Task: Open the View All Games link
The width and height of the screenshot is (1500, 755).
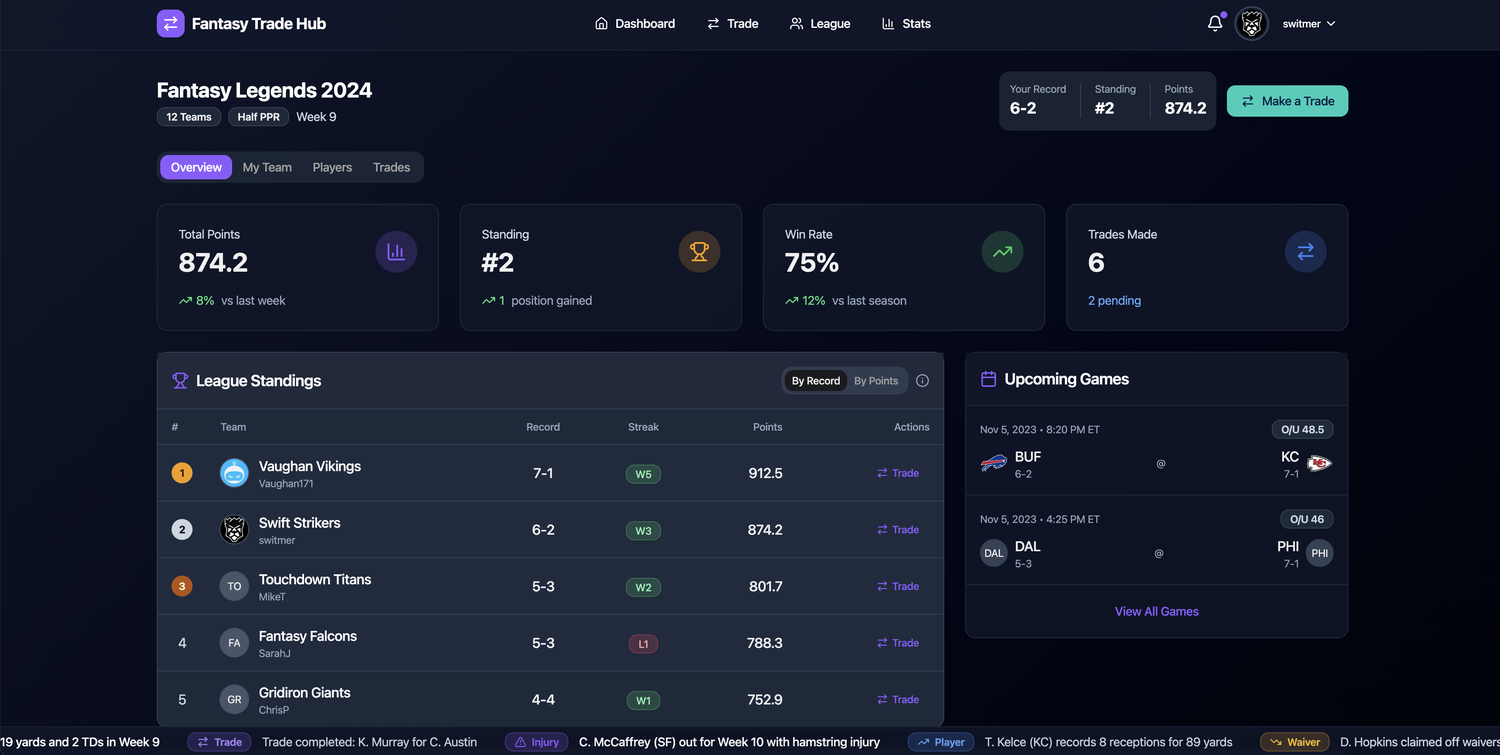Action: (1156, 611)
